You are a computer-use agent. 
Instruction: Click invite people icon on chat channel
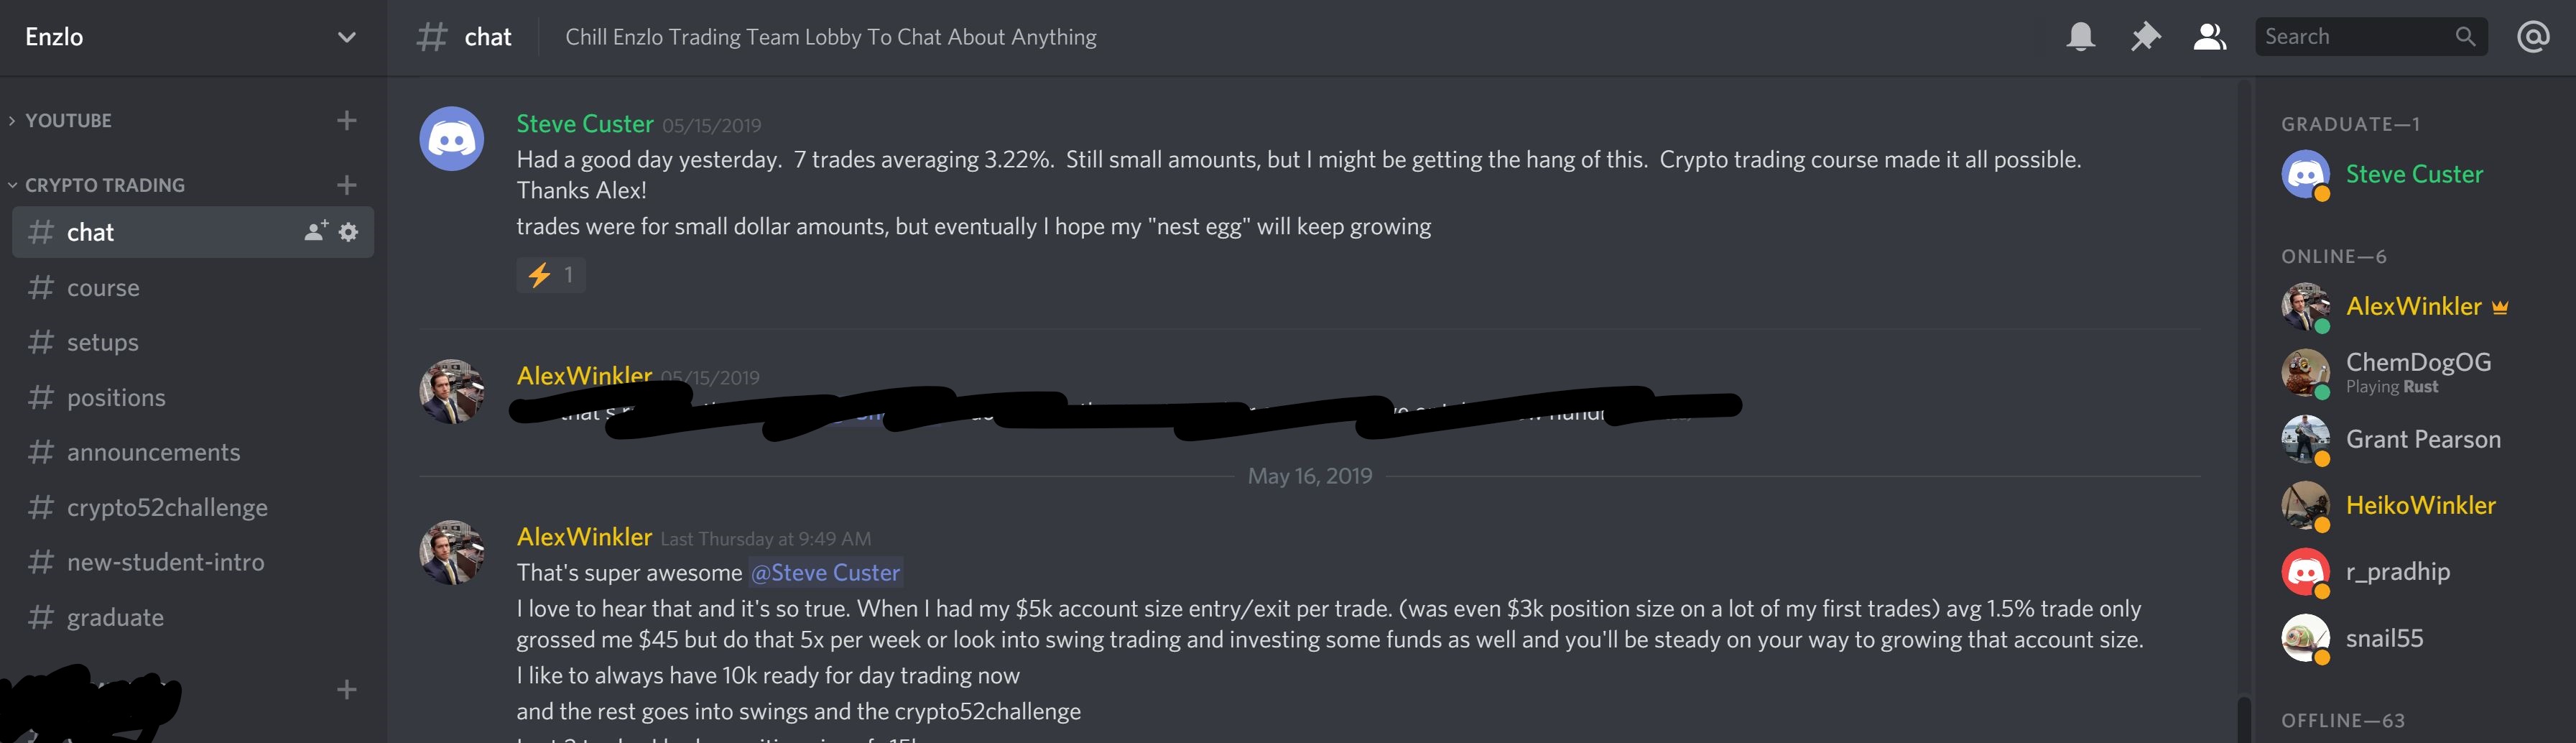[315, 232]
